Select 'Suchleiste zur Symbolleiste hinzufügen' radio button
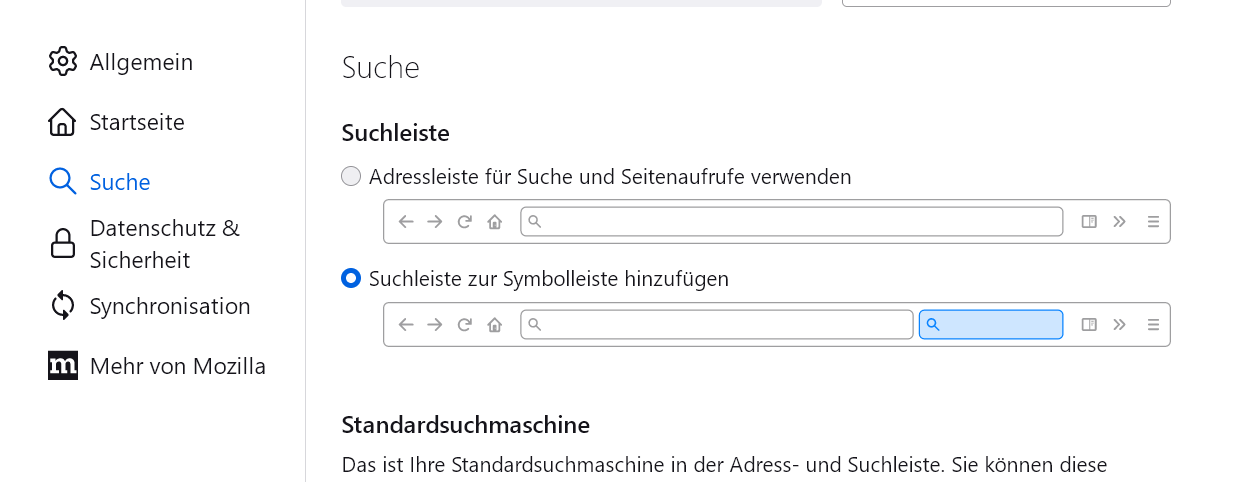The image size is (1247, 482). point(351,278)
